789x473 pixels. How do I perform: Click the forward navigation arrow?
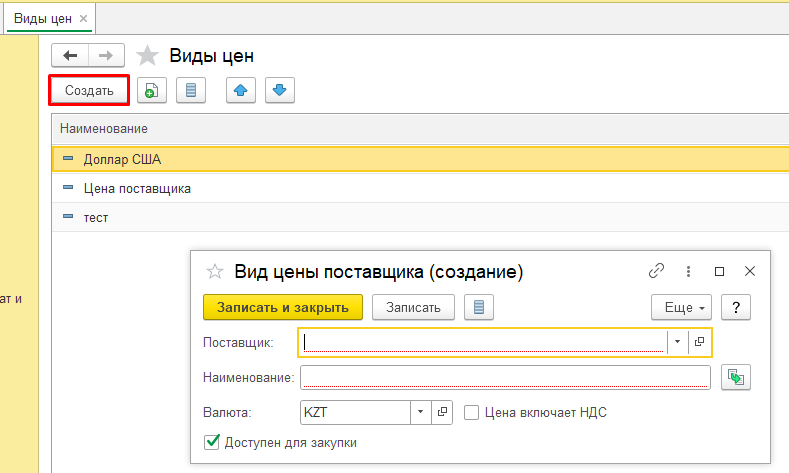107,56
